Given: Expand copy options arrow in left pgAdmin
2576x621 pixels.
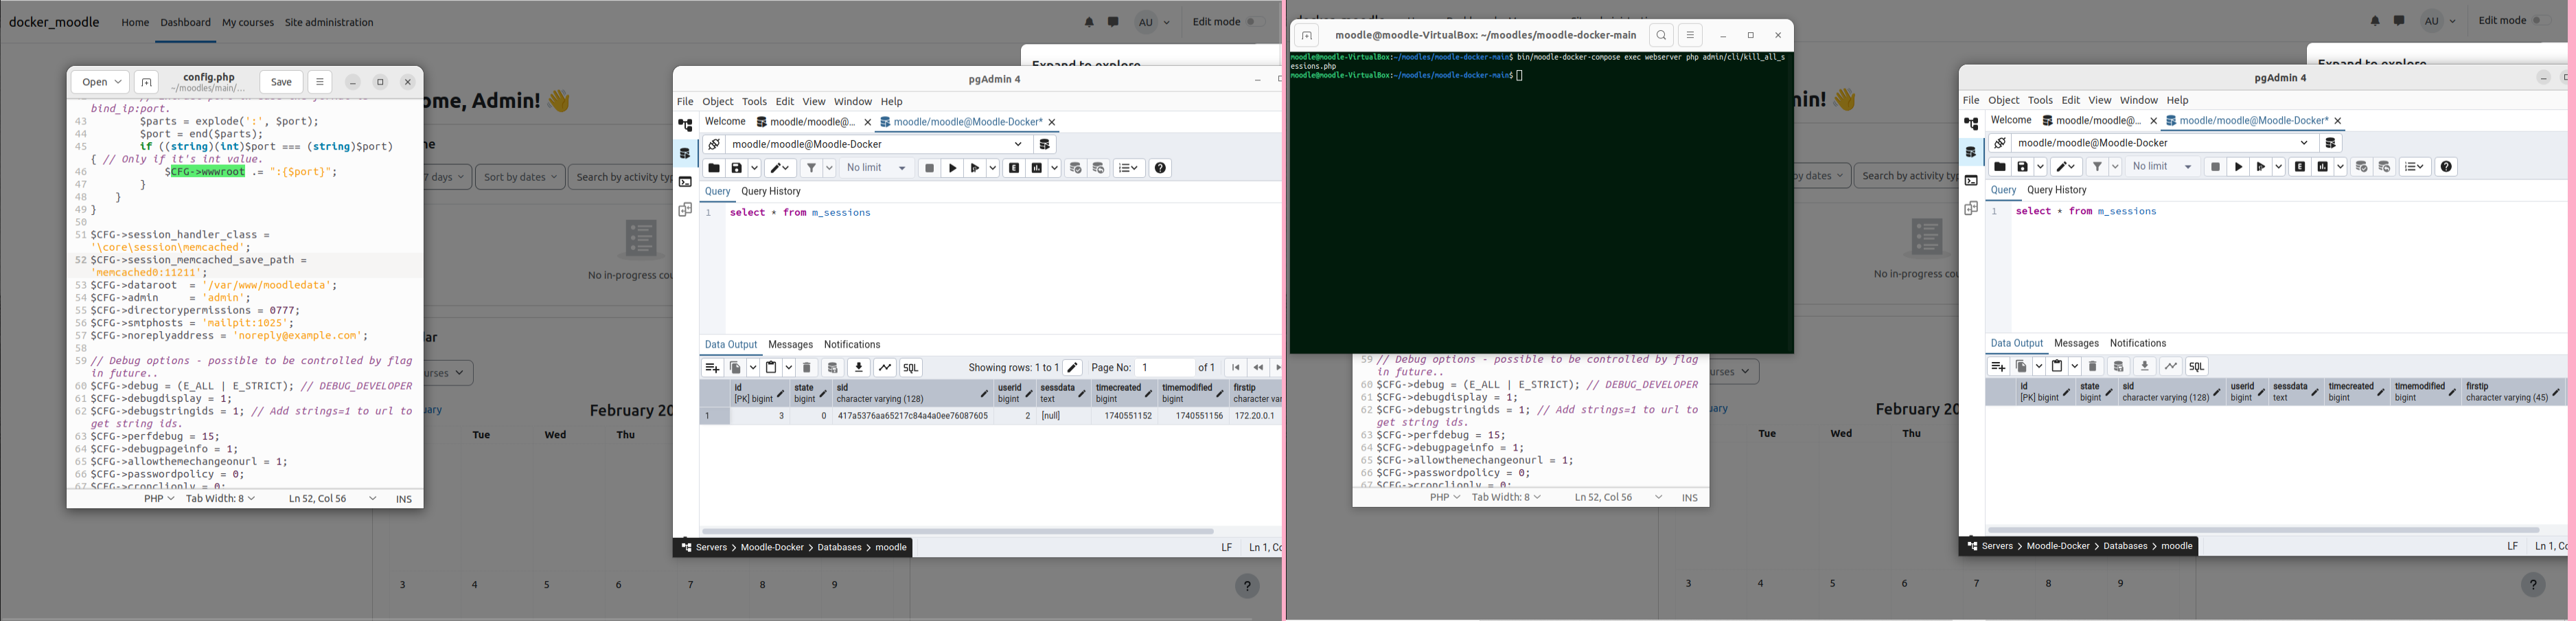Looking at the screenshot, I should click(753, 368).
